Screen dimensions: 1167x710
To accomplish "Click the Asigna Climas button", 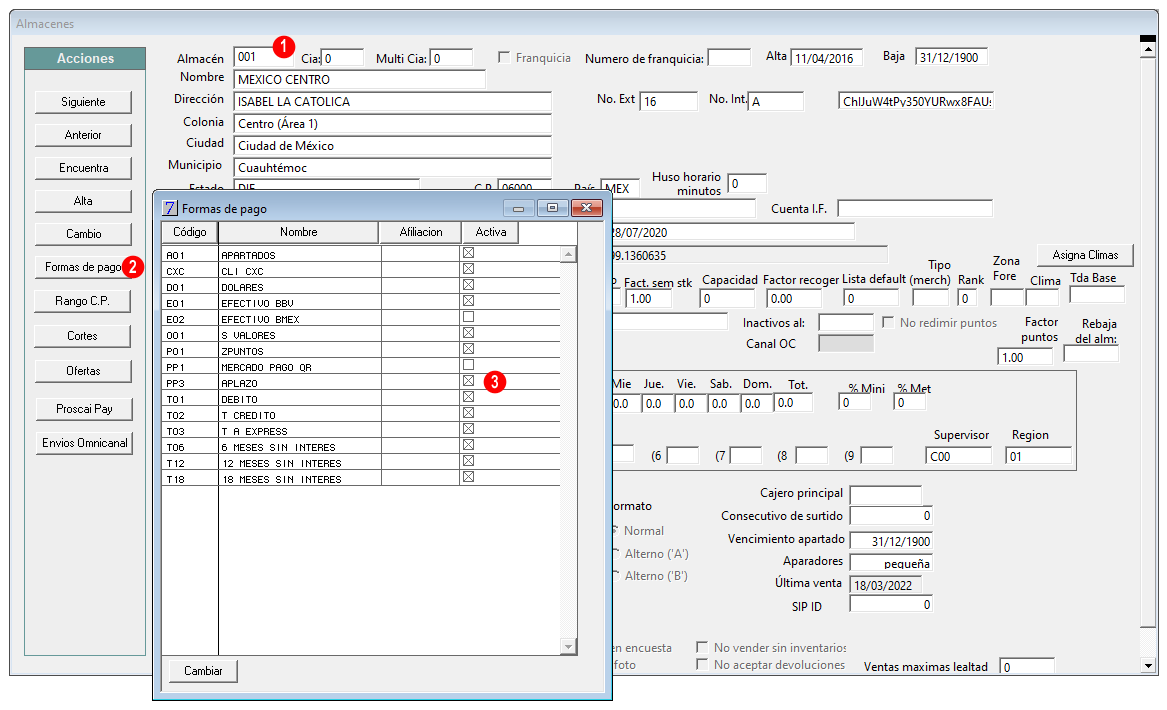I will tap(1085, 255).
